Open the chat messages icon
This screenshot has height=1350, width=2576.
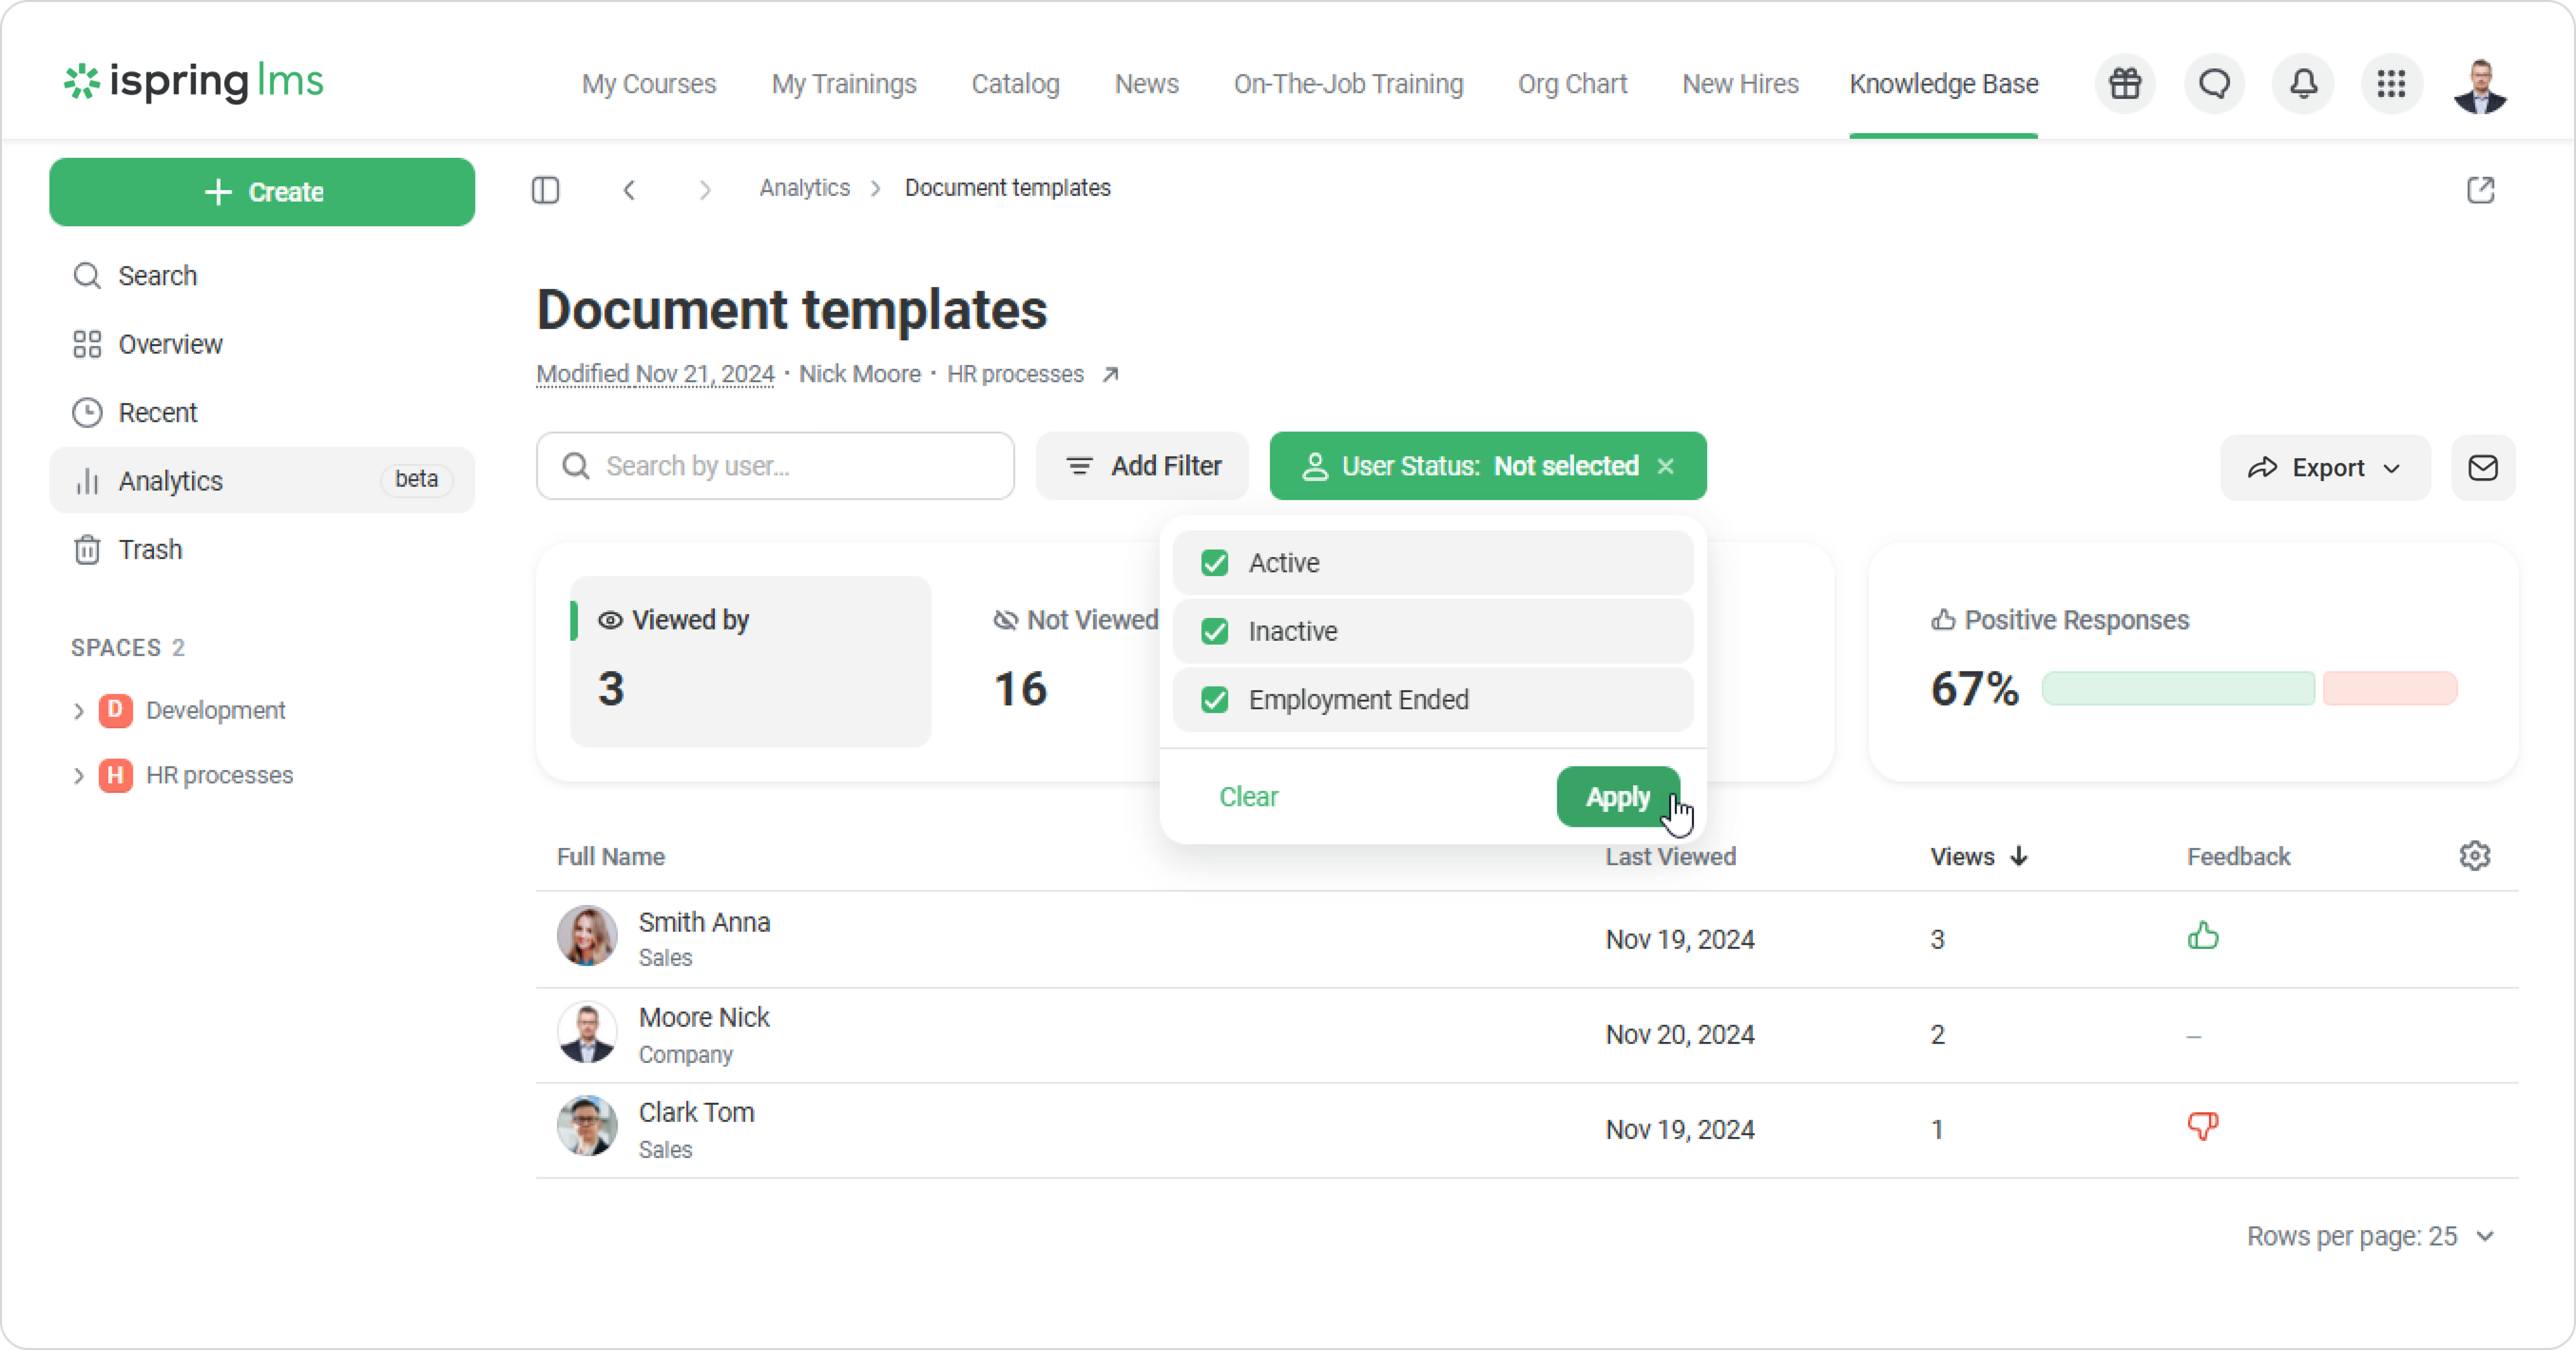[2214, 84]
